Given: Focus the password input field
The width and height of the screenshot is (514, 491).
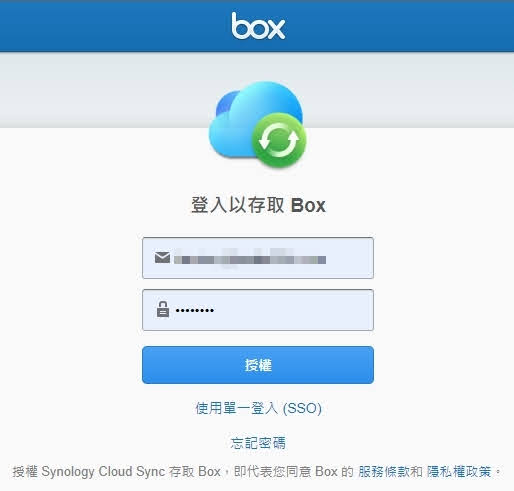Looking at the screenshot, I should (x=258, y=310).
